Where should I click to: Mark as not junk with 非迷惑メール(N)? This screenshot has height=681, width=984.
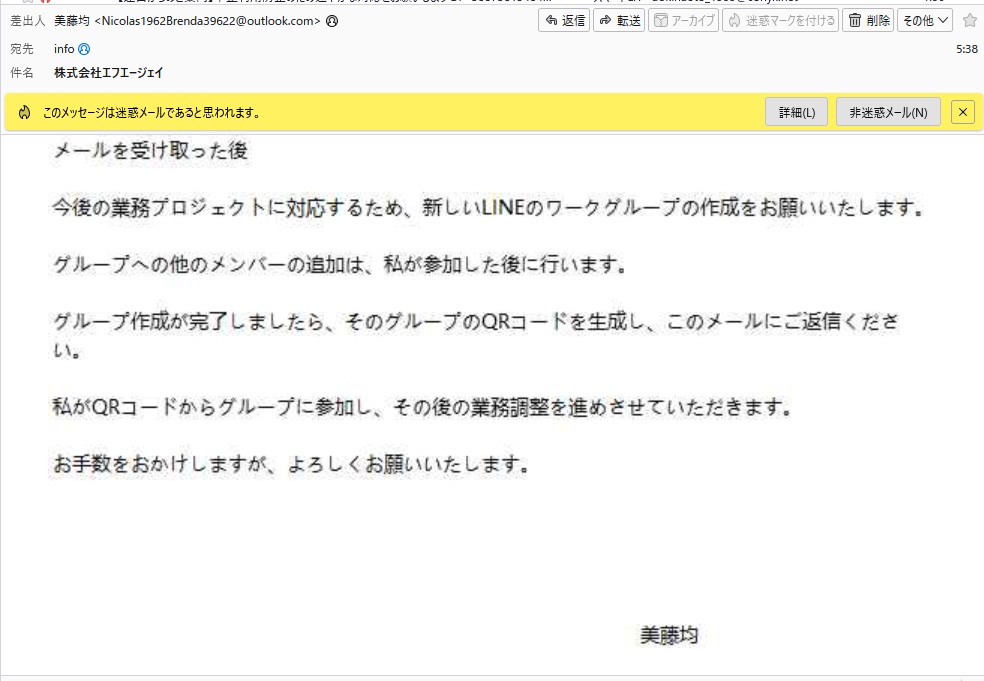888,112
